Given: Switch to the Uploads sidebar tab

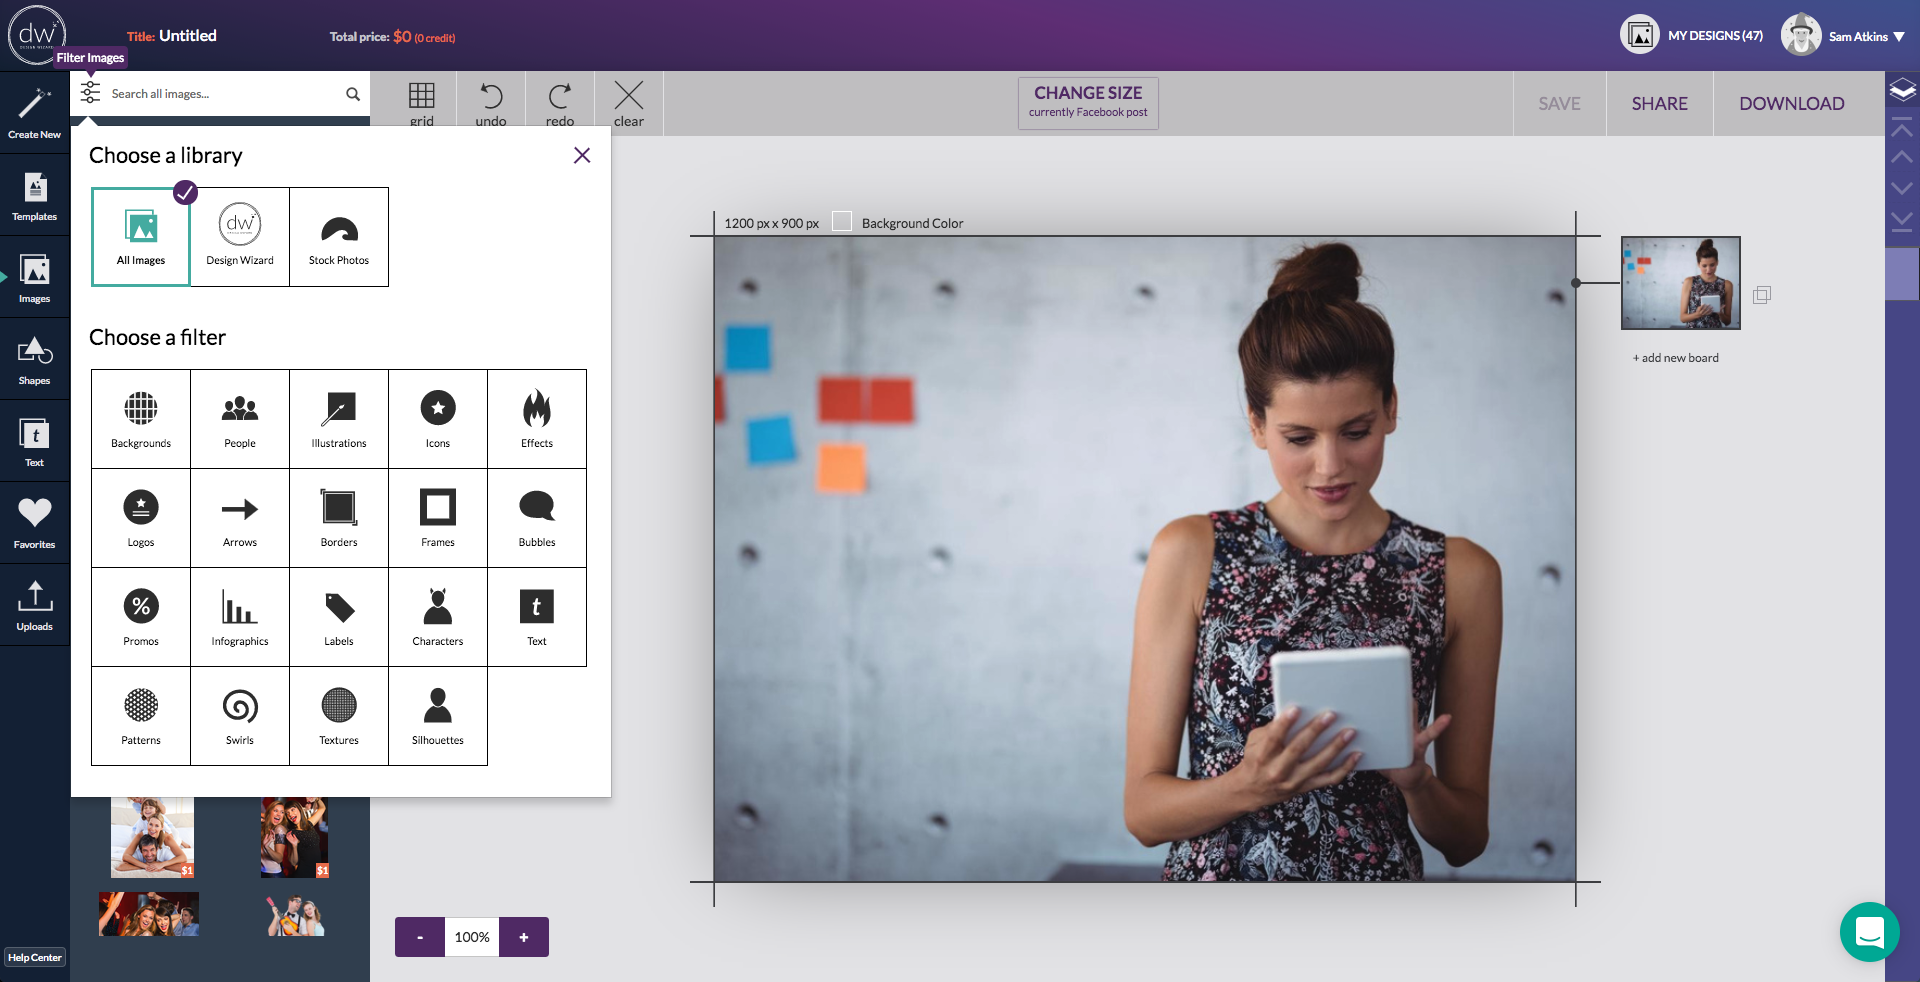Looking at the screenshot, I should click(35, 606).
